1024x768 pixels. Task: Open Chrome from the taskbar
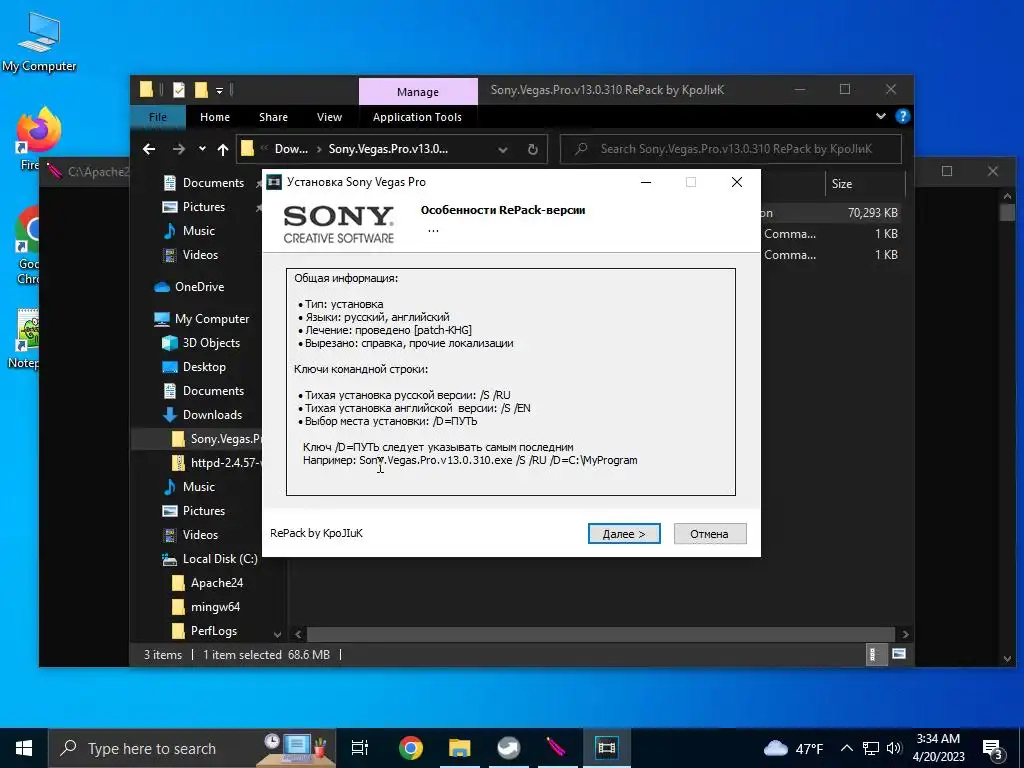pos(410,748)
